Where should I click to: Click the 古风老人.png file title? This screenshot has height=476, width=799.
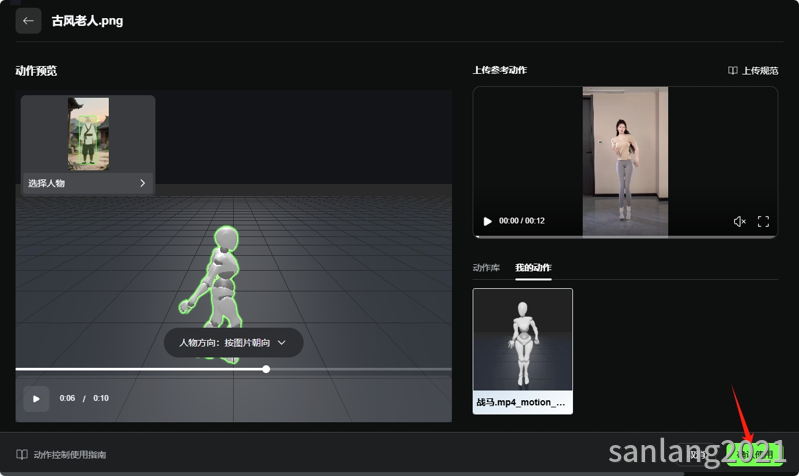pyautogui.click(x=87, y=21)
